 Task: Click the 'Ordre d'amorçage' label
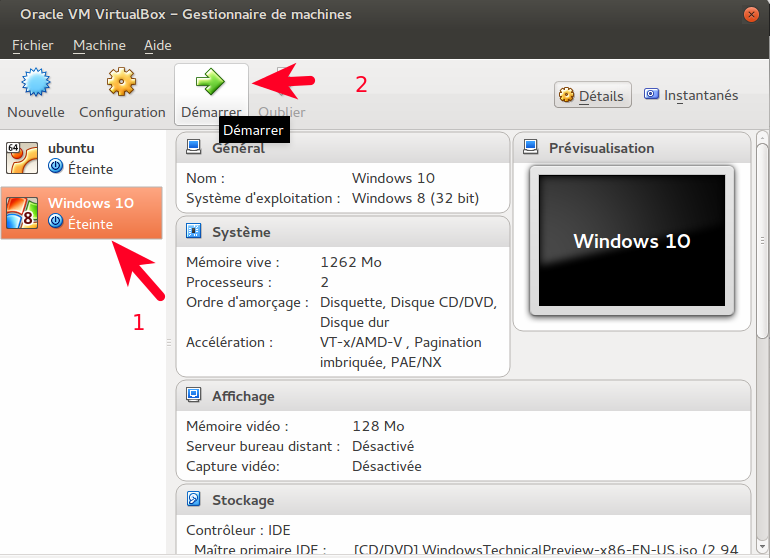(247, 303)
